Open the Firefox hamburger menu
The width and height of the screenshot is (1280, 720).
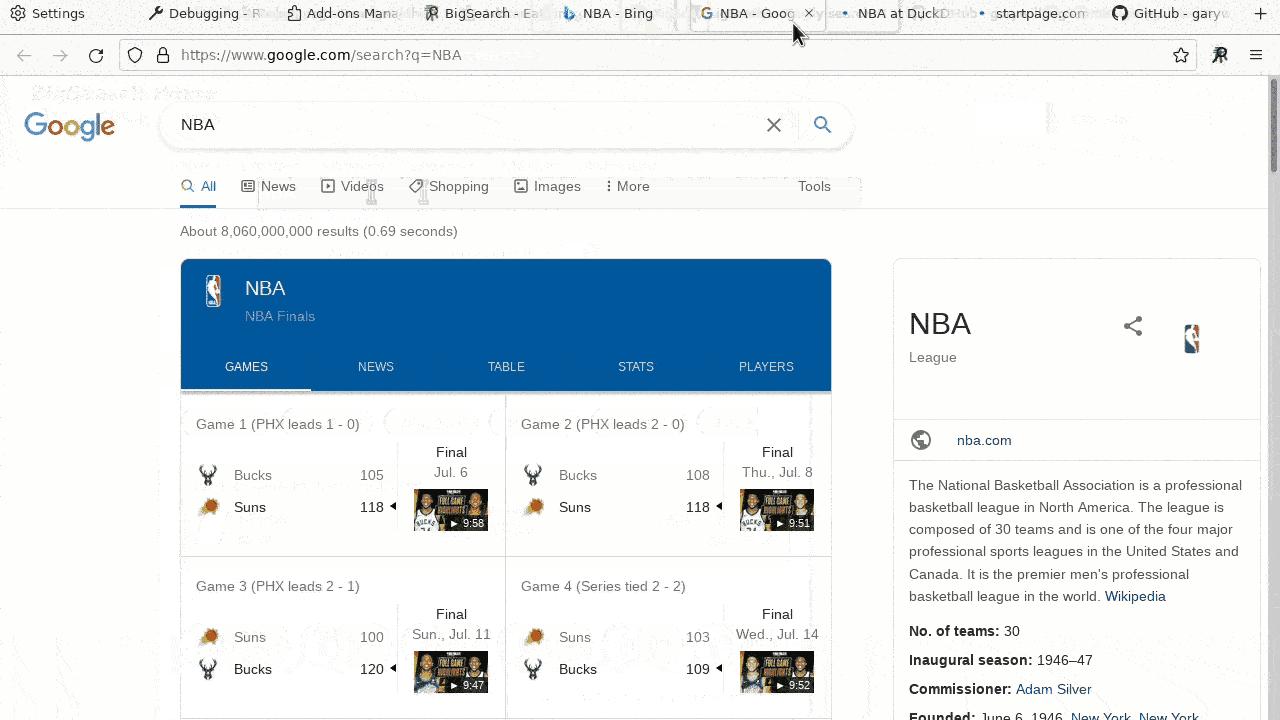click(x=1256, y=55)
